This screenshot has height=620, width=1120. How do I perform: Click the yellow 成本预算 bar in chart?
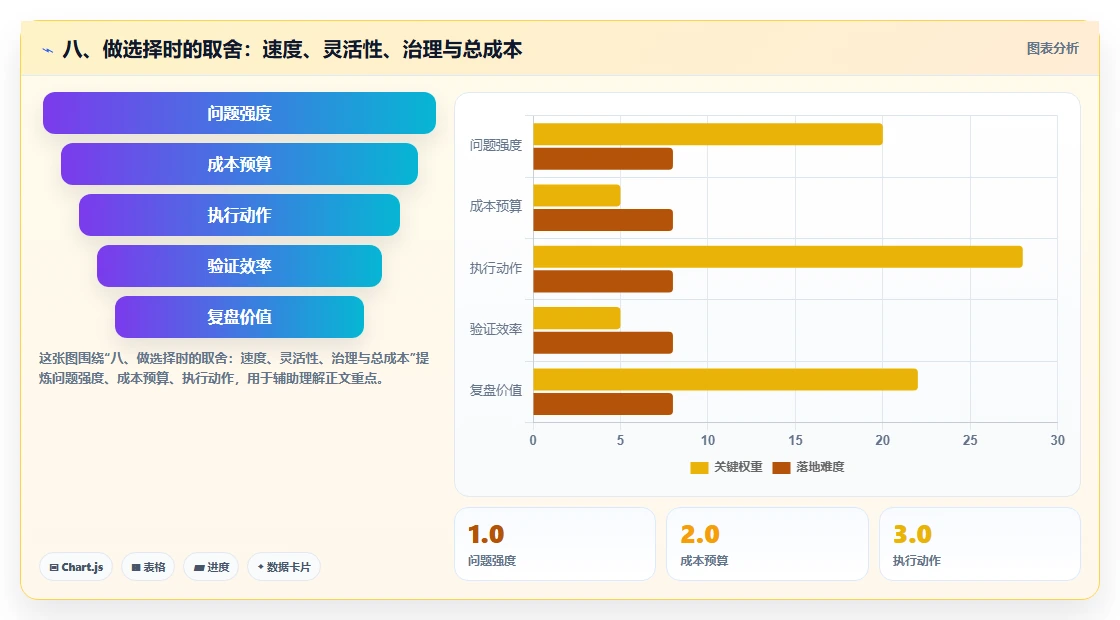coord(576,196)
